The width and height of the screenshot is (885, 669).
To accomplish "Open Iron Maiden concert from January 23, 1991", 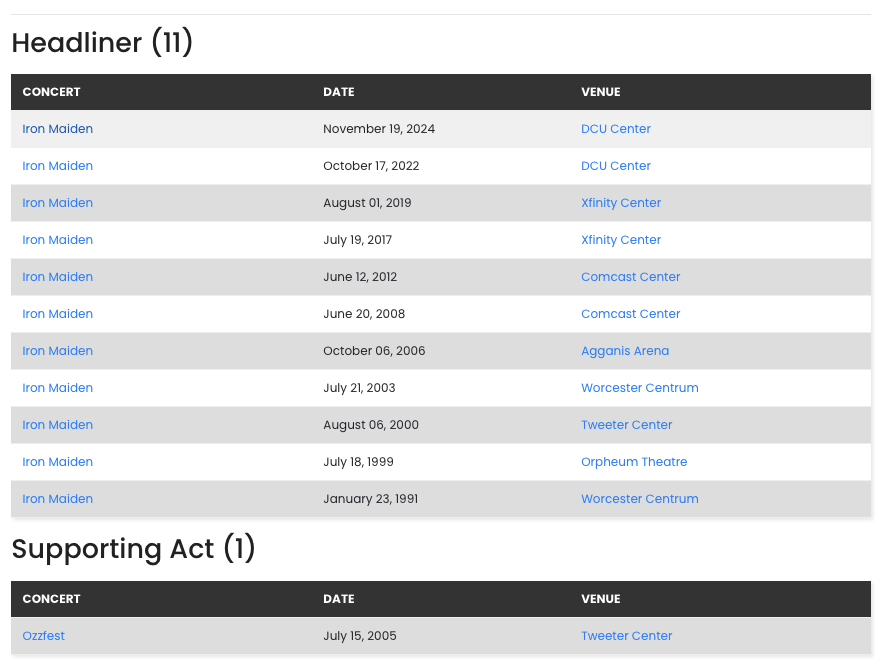I will (58, 499).
